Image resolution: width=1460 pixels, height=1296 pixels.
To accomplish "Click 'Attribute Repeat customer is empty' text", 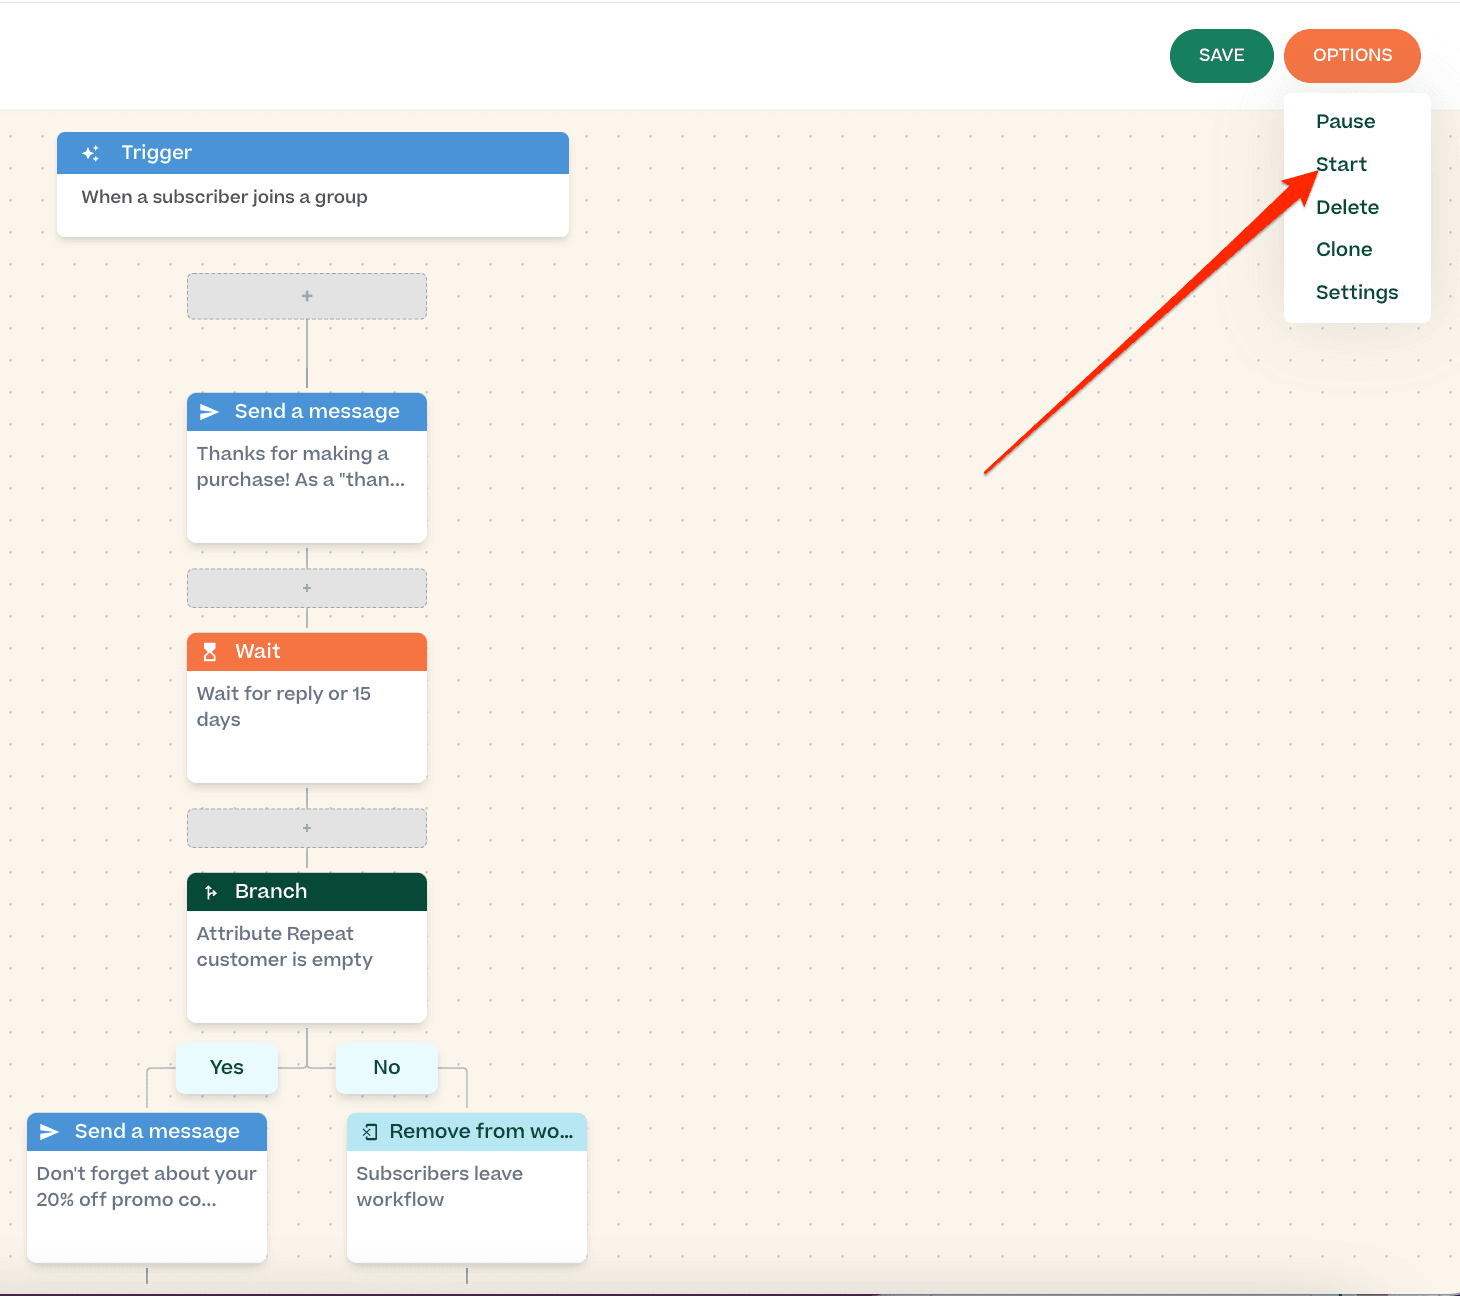I will coord(285,947).
